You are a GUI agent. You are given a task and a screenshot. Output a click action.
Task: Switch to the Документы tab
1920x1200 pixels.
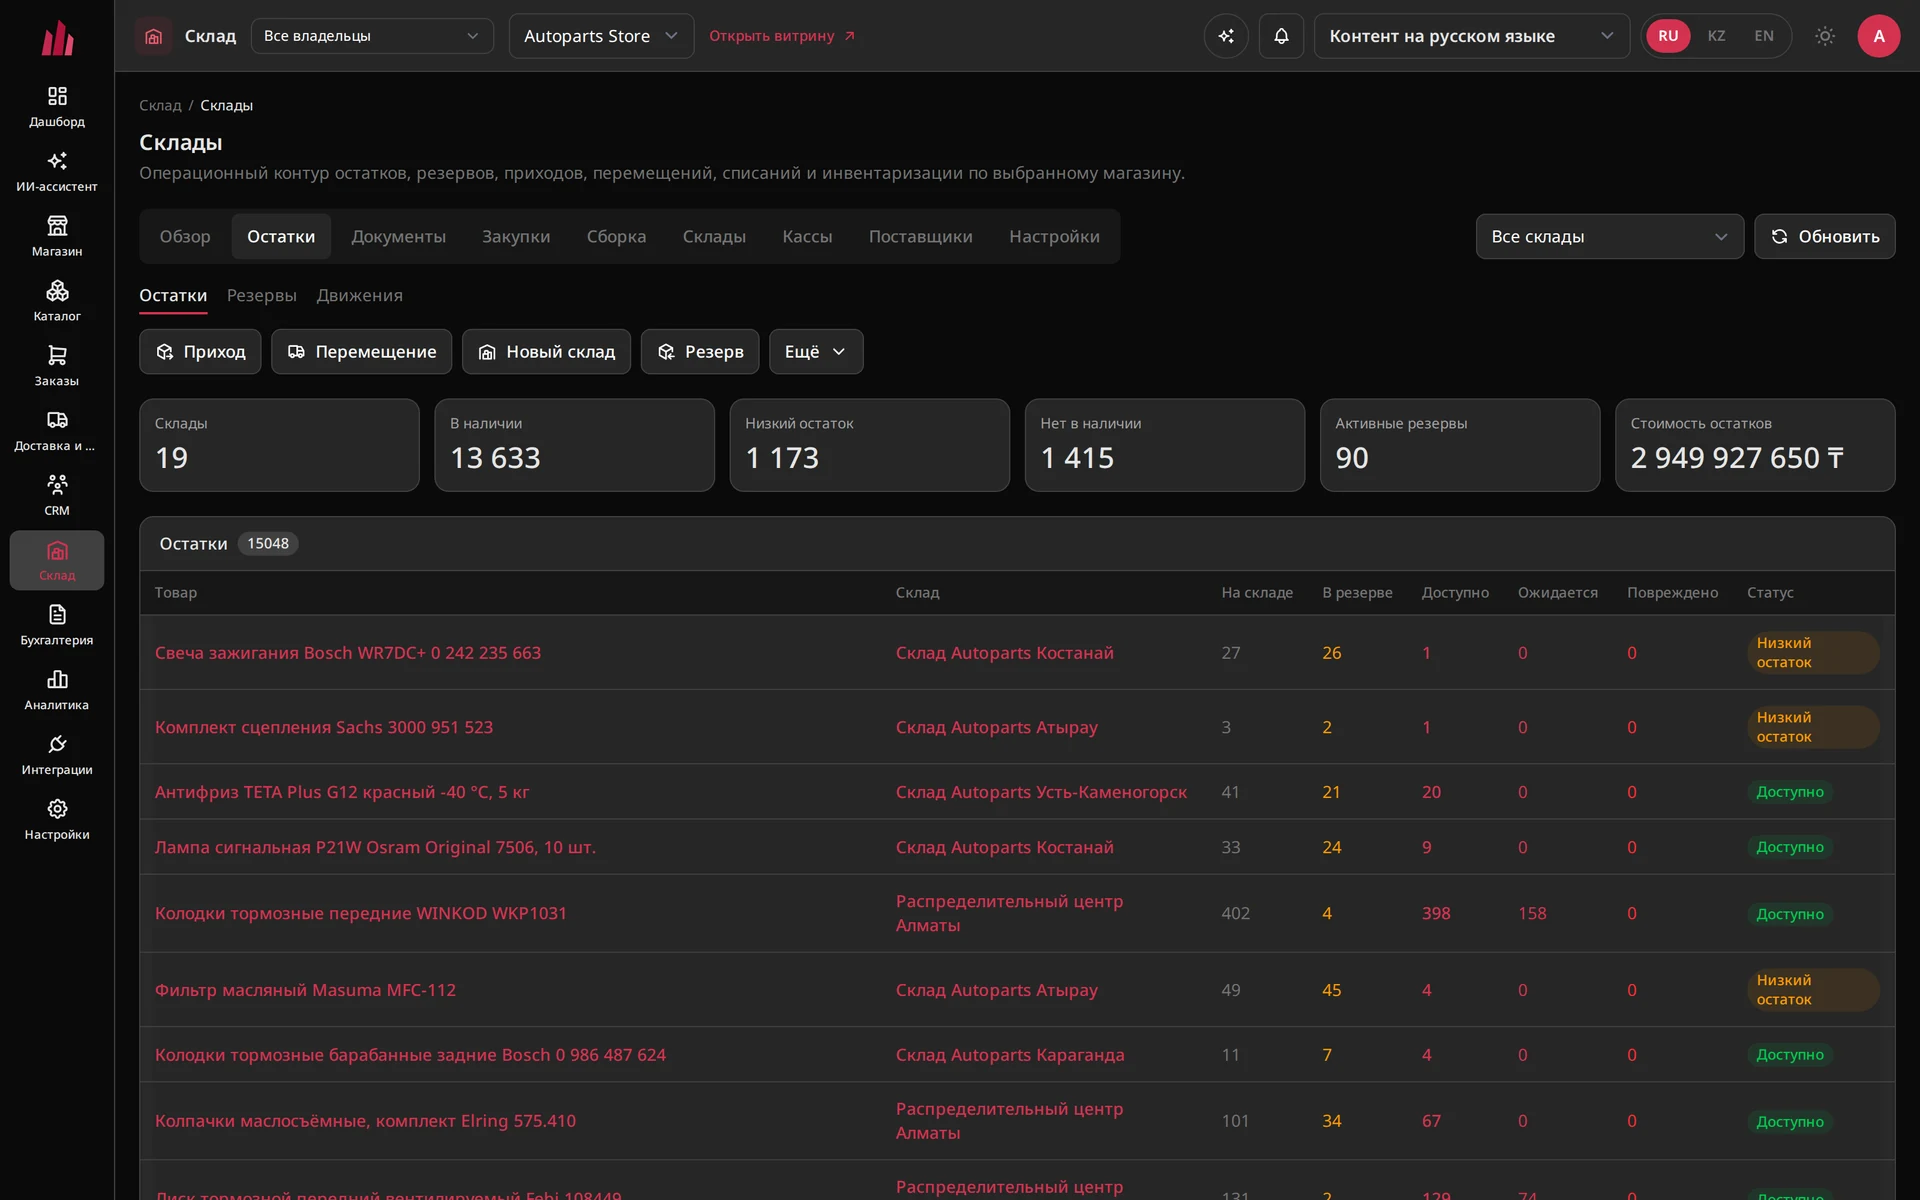point(398,237)
